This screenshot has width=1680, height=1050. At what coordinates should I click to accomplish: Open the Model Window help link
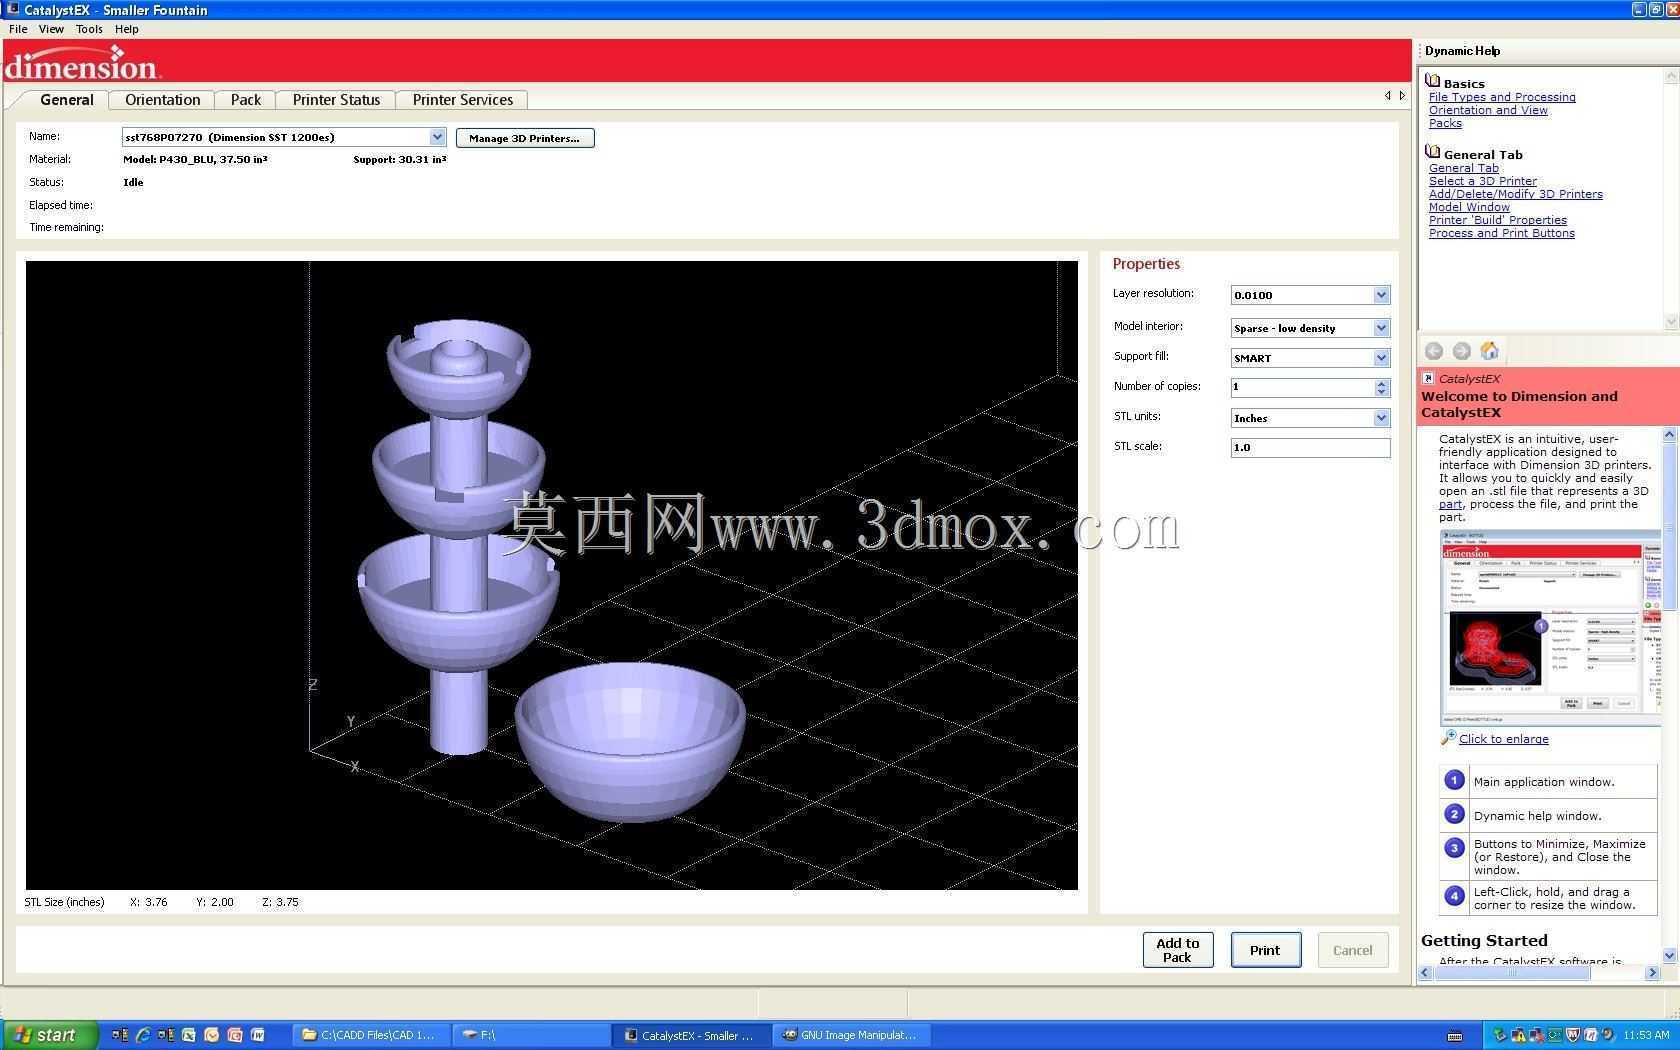pyautogui.click(x=1469, y=207)
